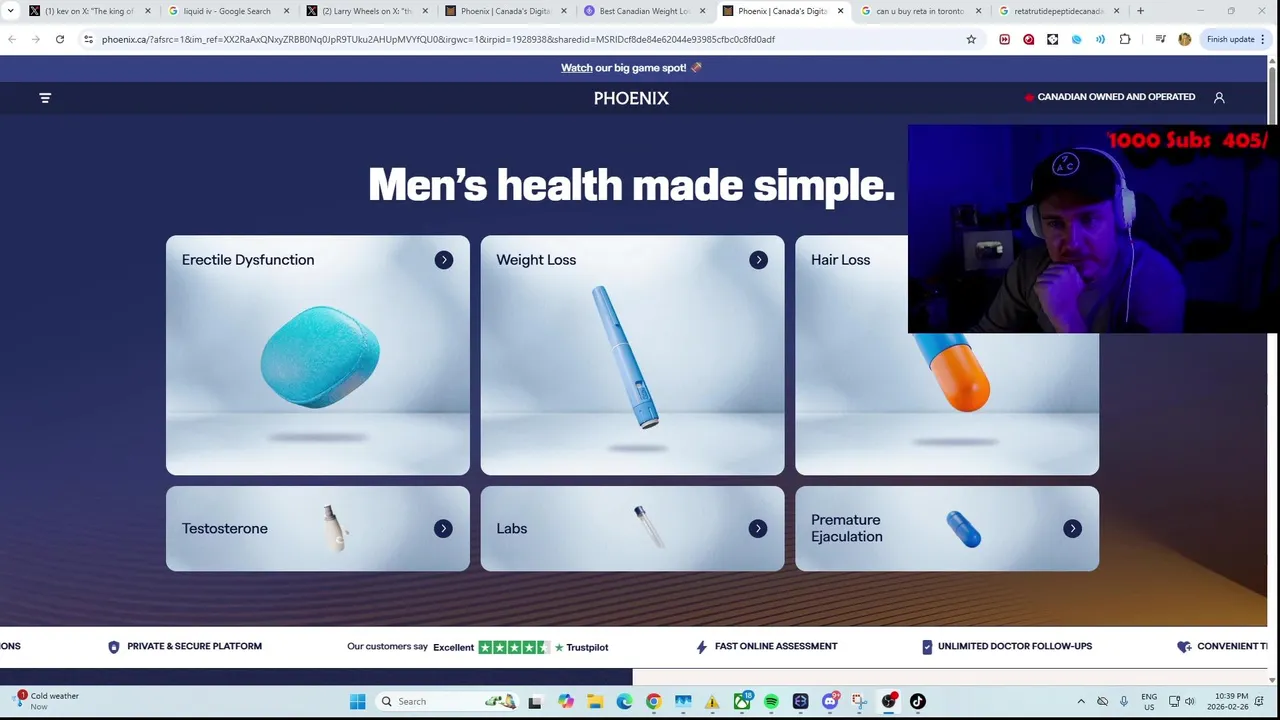Bookmark this page with the star icon
The height and width of the screenshot is (720, 1280).
tap(971, 39)
